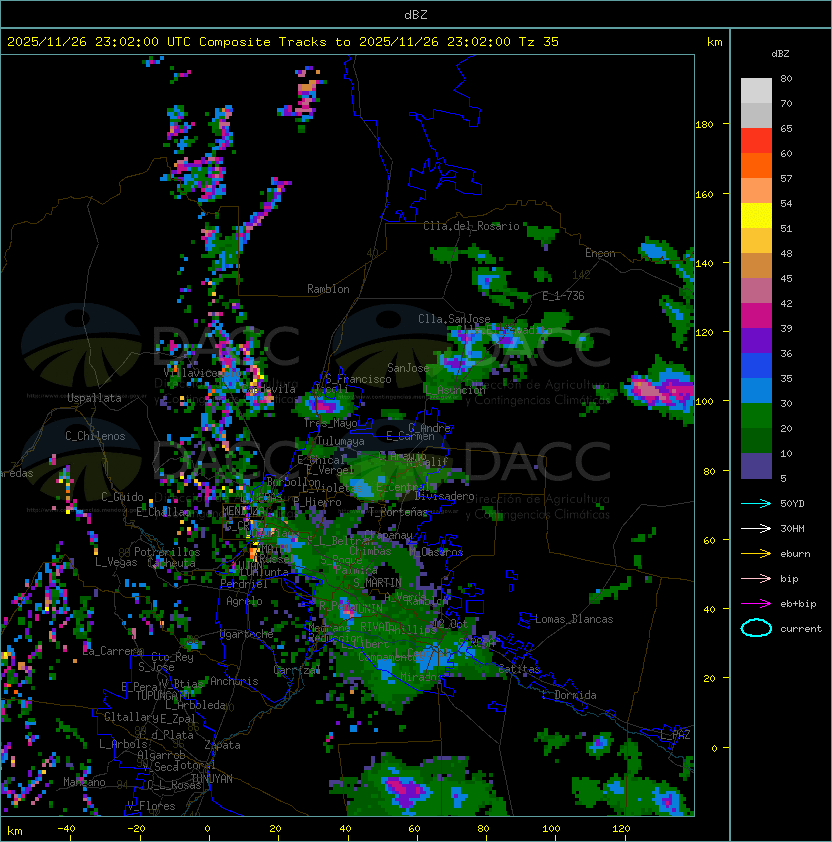Click the Anchoris map label
The image size is (832, 842).
(x=234, y=681)
